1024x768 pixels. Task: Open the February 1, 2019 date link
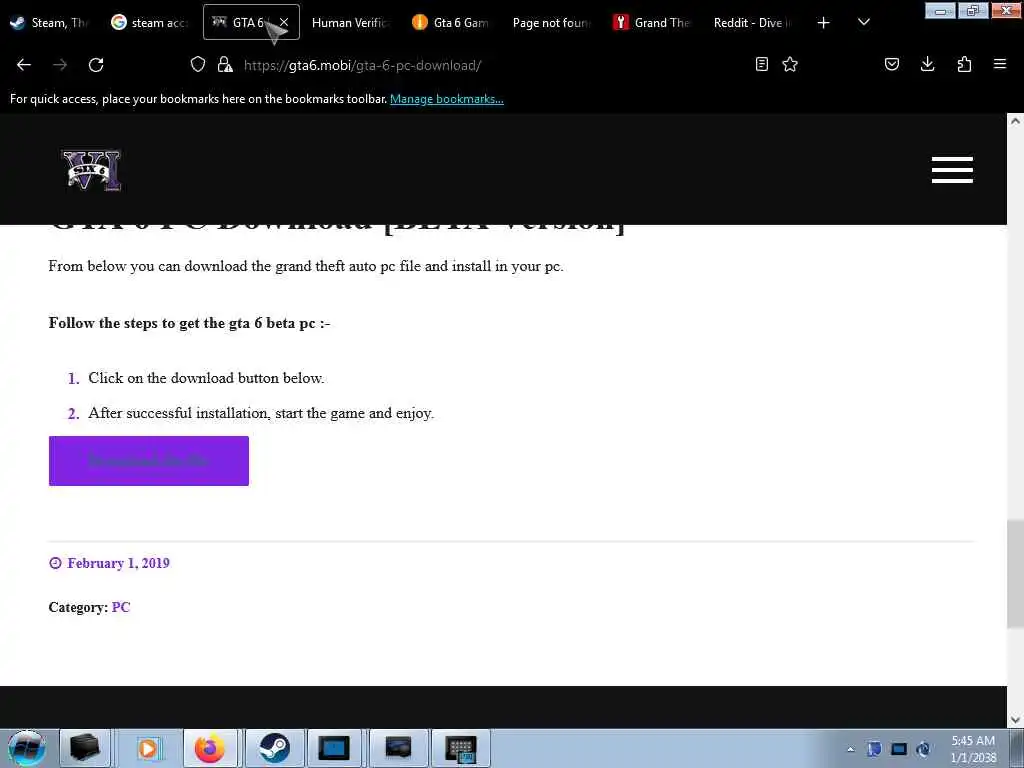(x=118, y=563)
